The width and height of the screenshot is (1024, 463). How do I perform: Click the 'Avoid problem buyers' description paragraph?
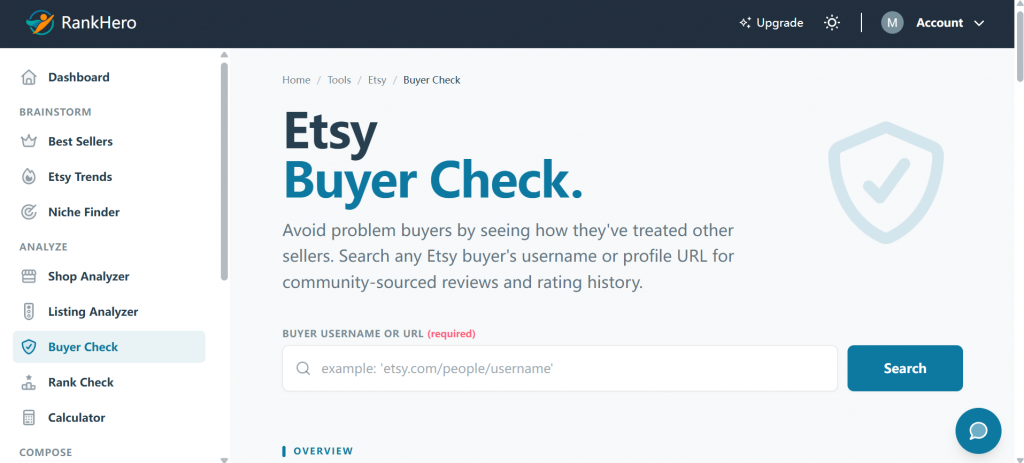pos(508,257)
